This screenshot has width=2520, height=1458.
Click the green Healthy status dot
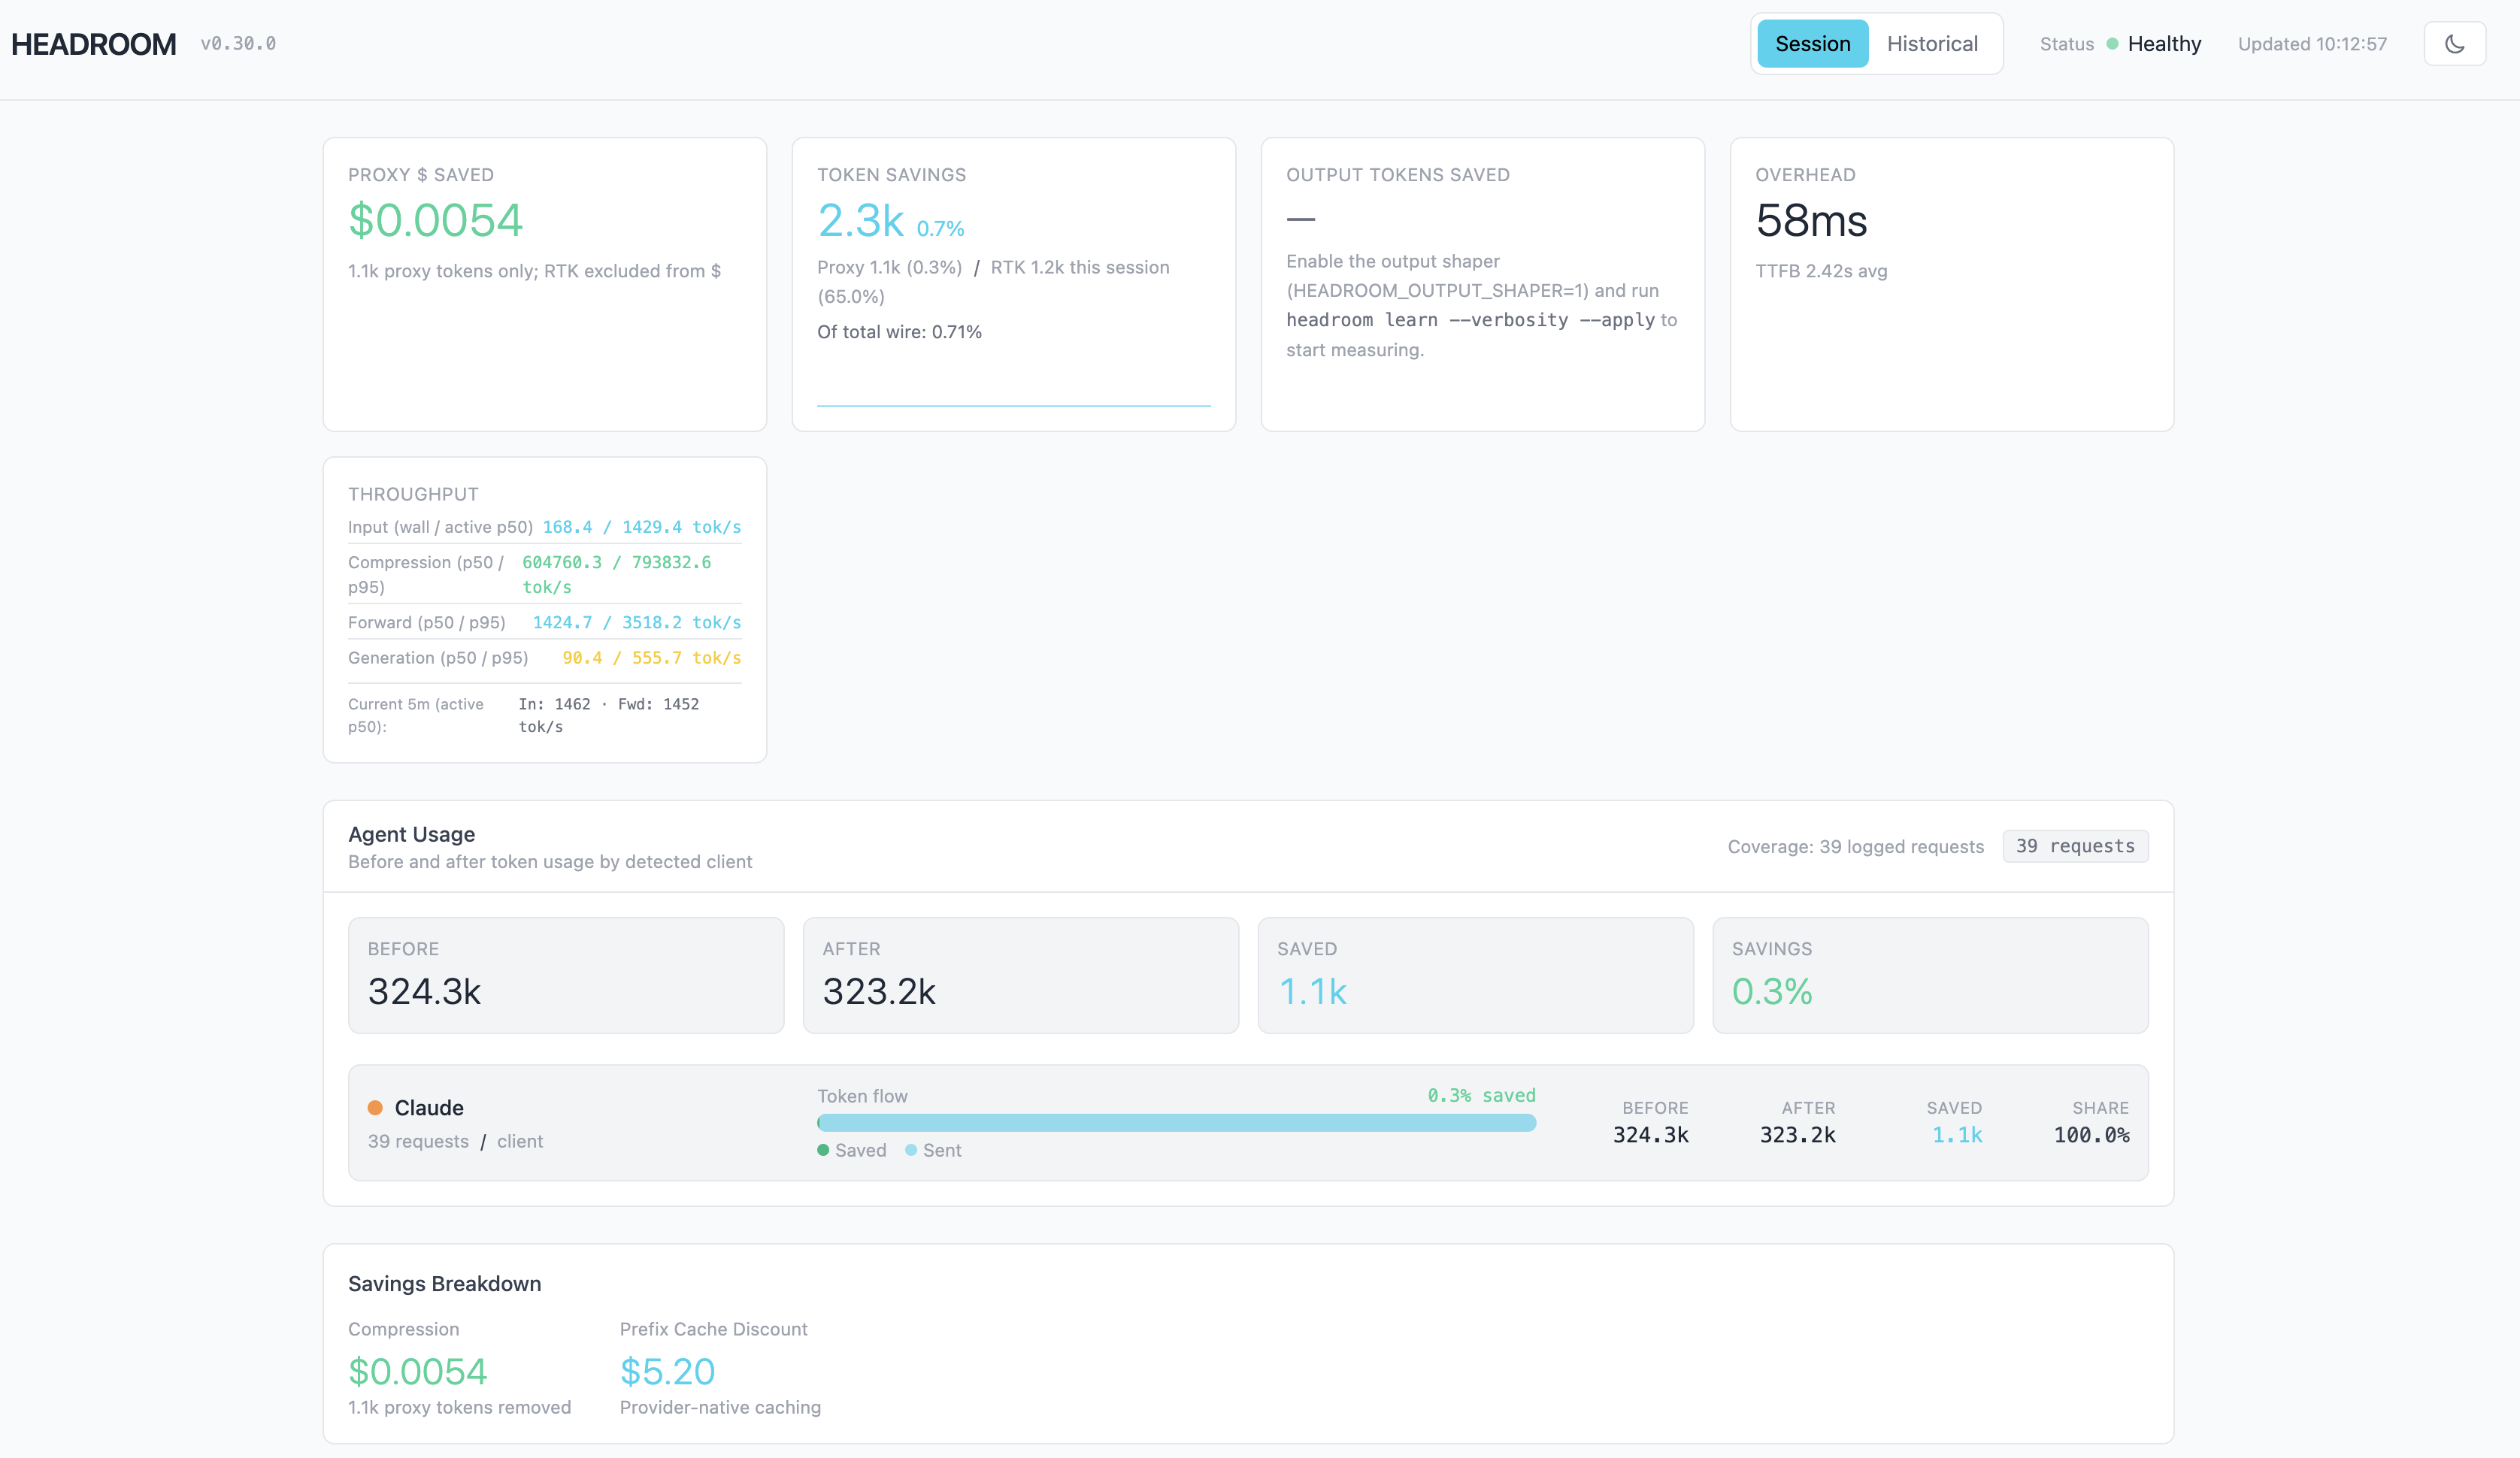tap(2112, 44)
